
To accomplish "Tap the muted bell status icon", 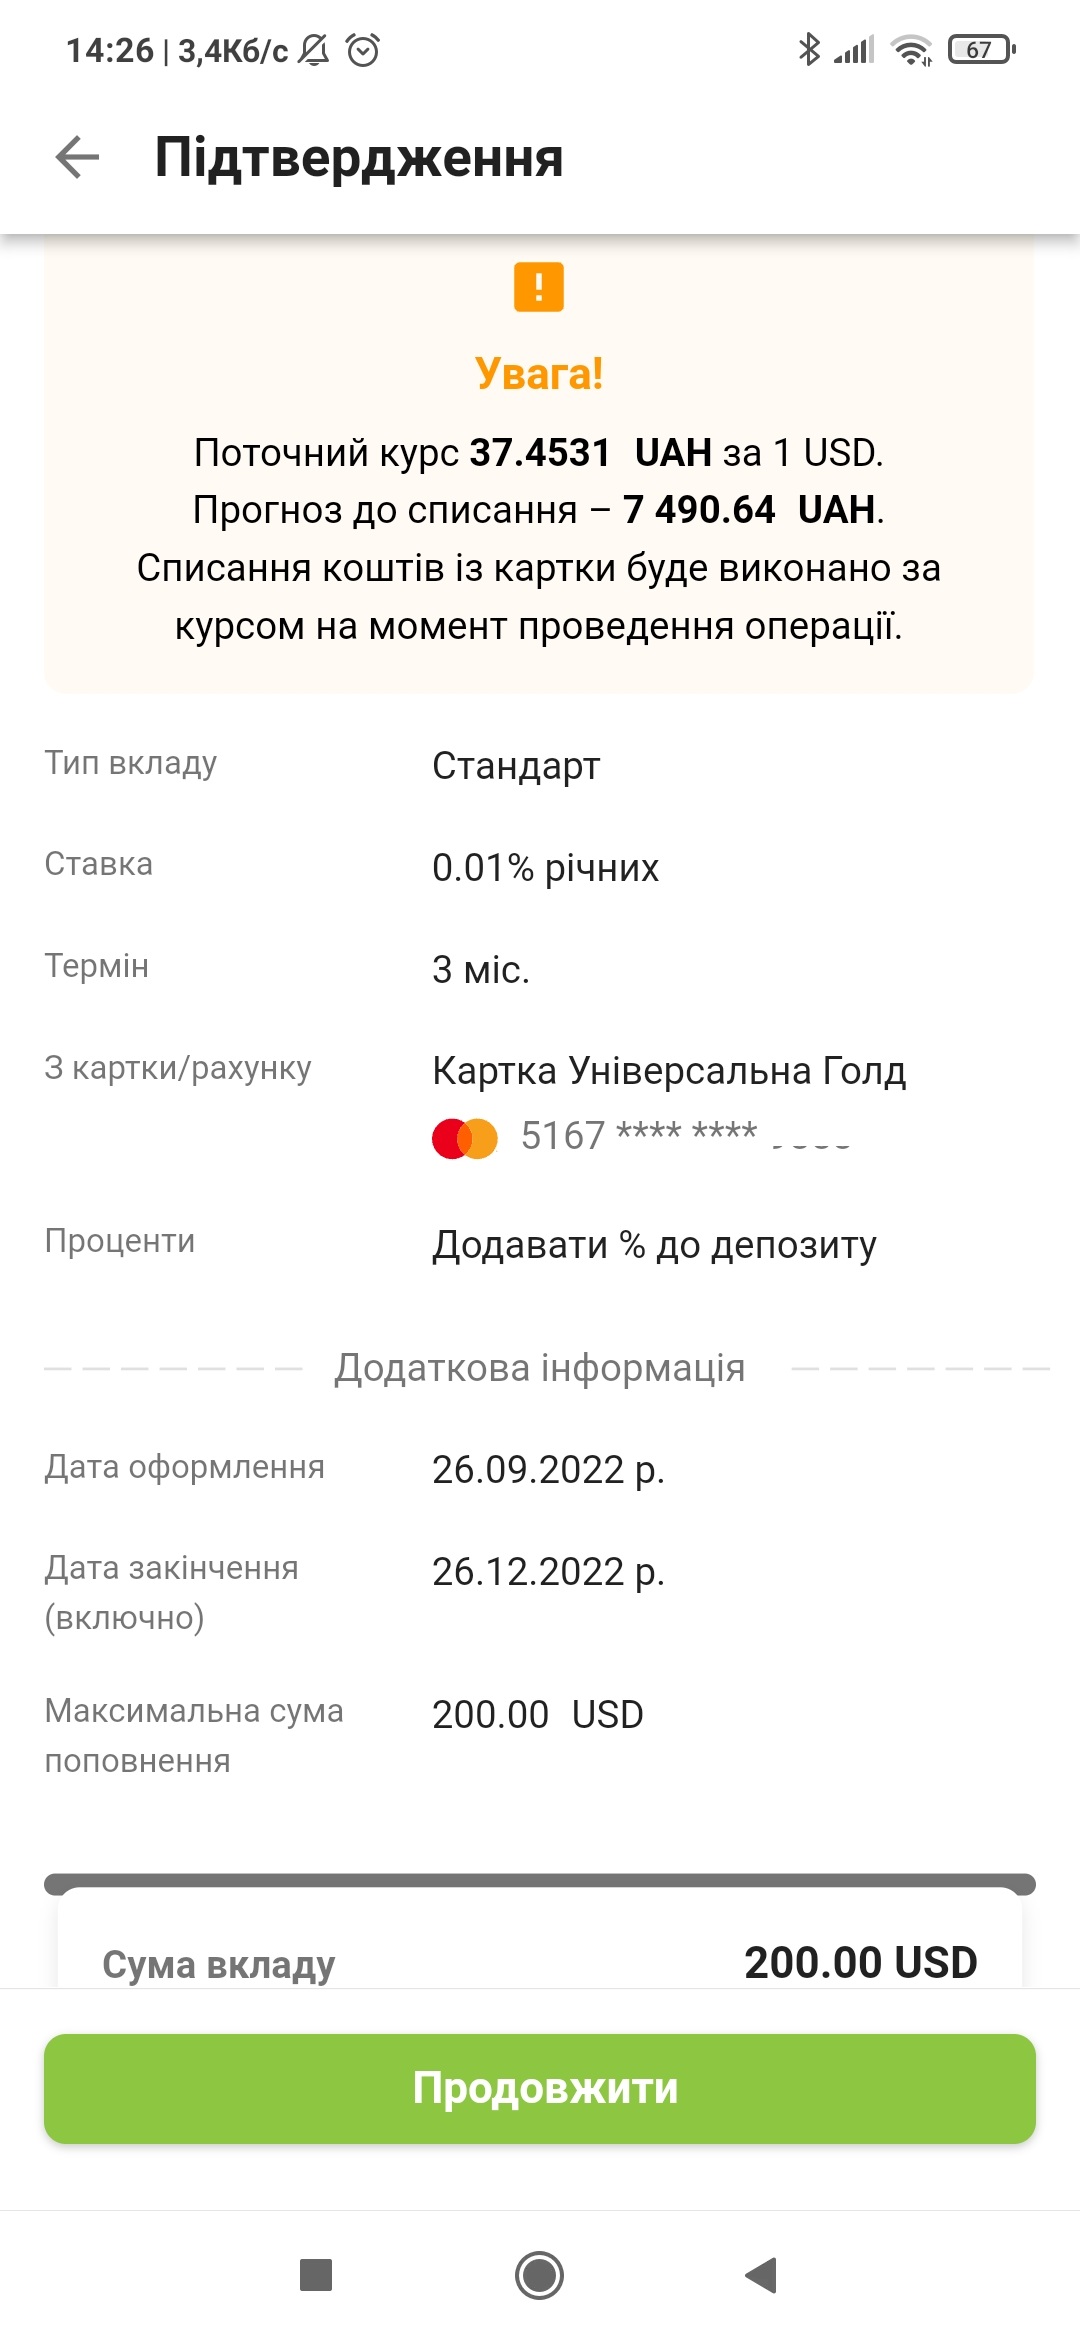I will 314,50.
